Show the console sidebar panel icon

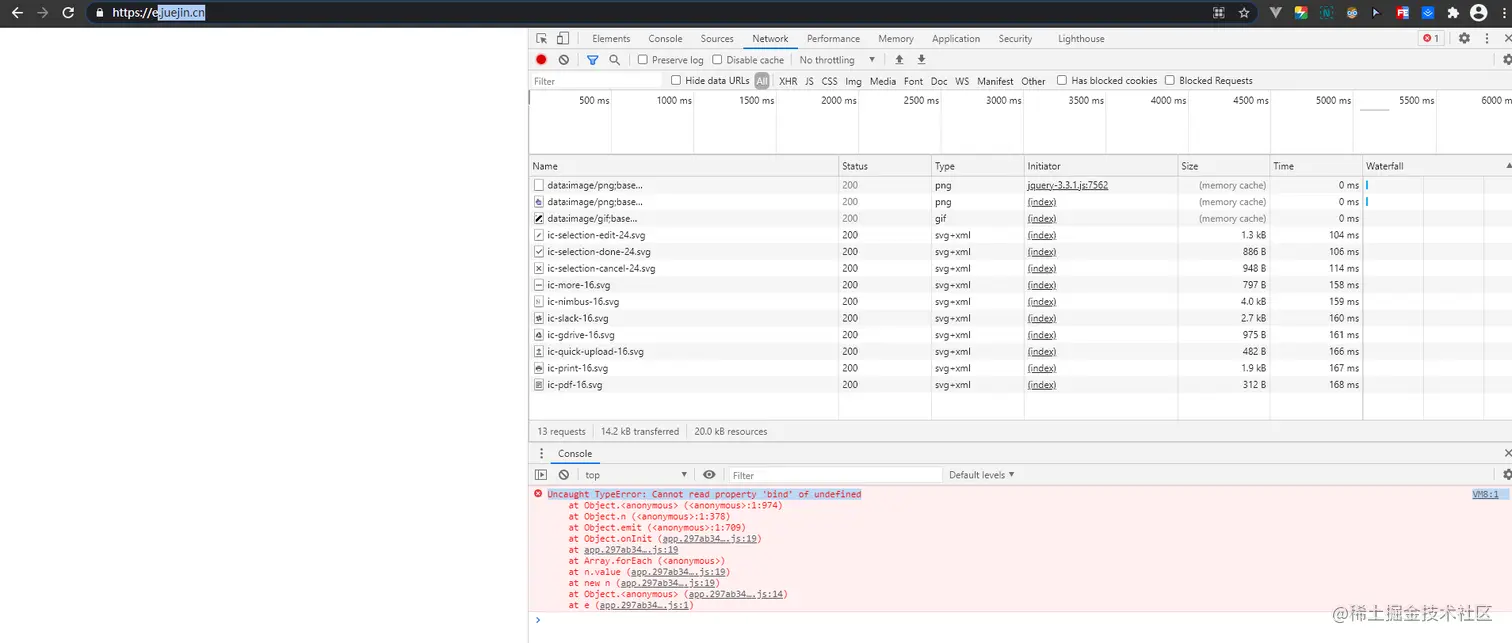pyautogui.click(x=541, y=475)
